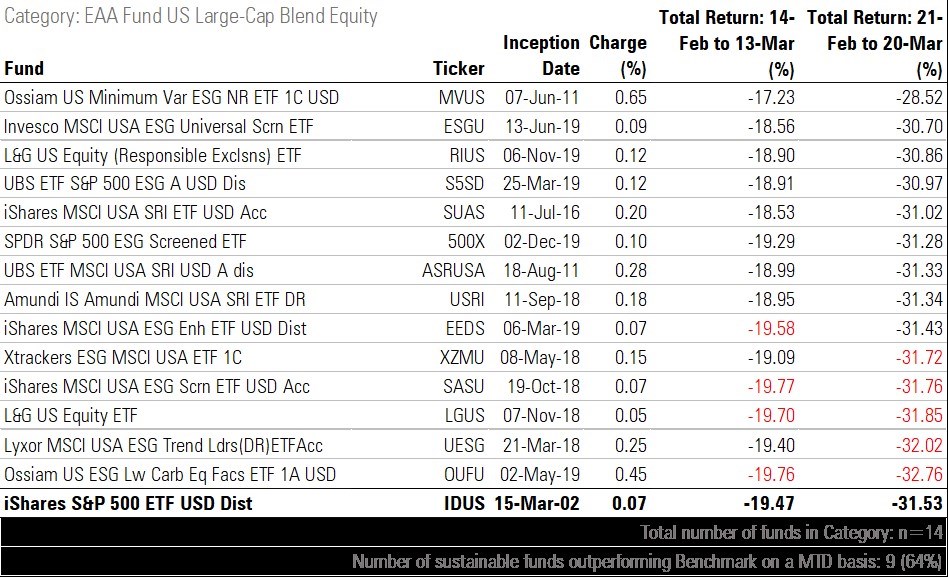Image resolution: width=948 pixels, height=577 pixels.
Task: Select the Xtrackers ESG MSCI USA ETF 1C
Action: pyautogui.click(x=123, y=358)
